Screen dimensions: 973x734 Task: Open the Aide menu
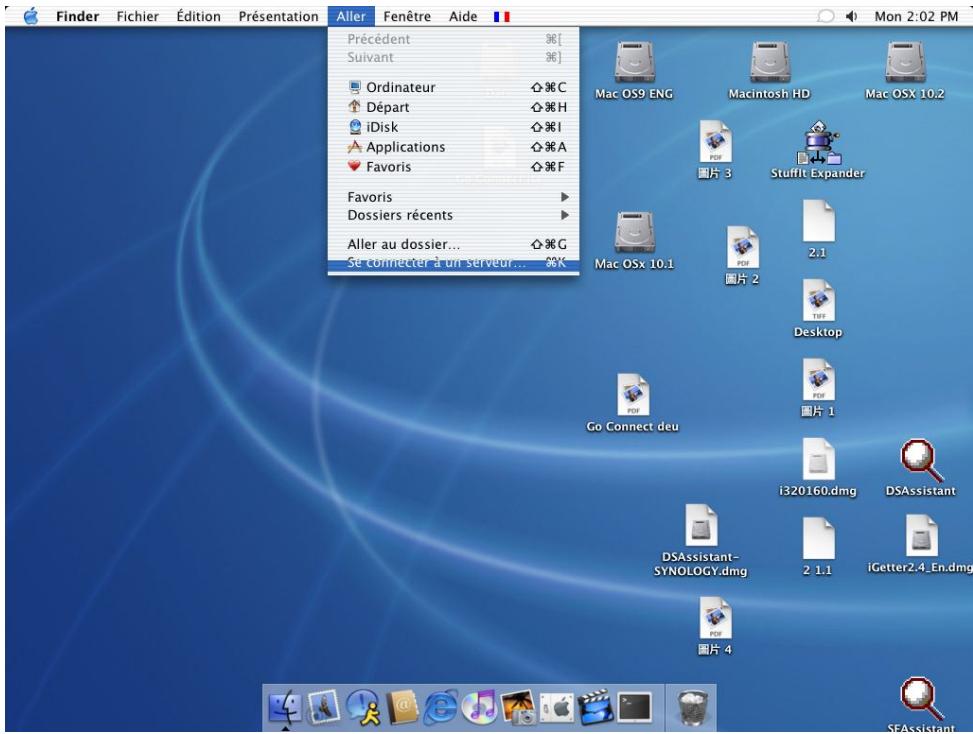coord(463,17)
